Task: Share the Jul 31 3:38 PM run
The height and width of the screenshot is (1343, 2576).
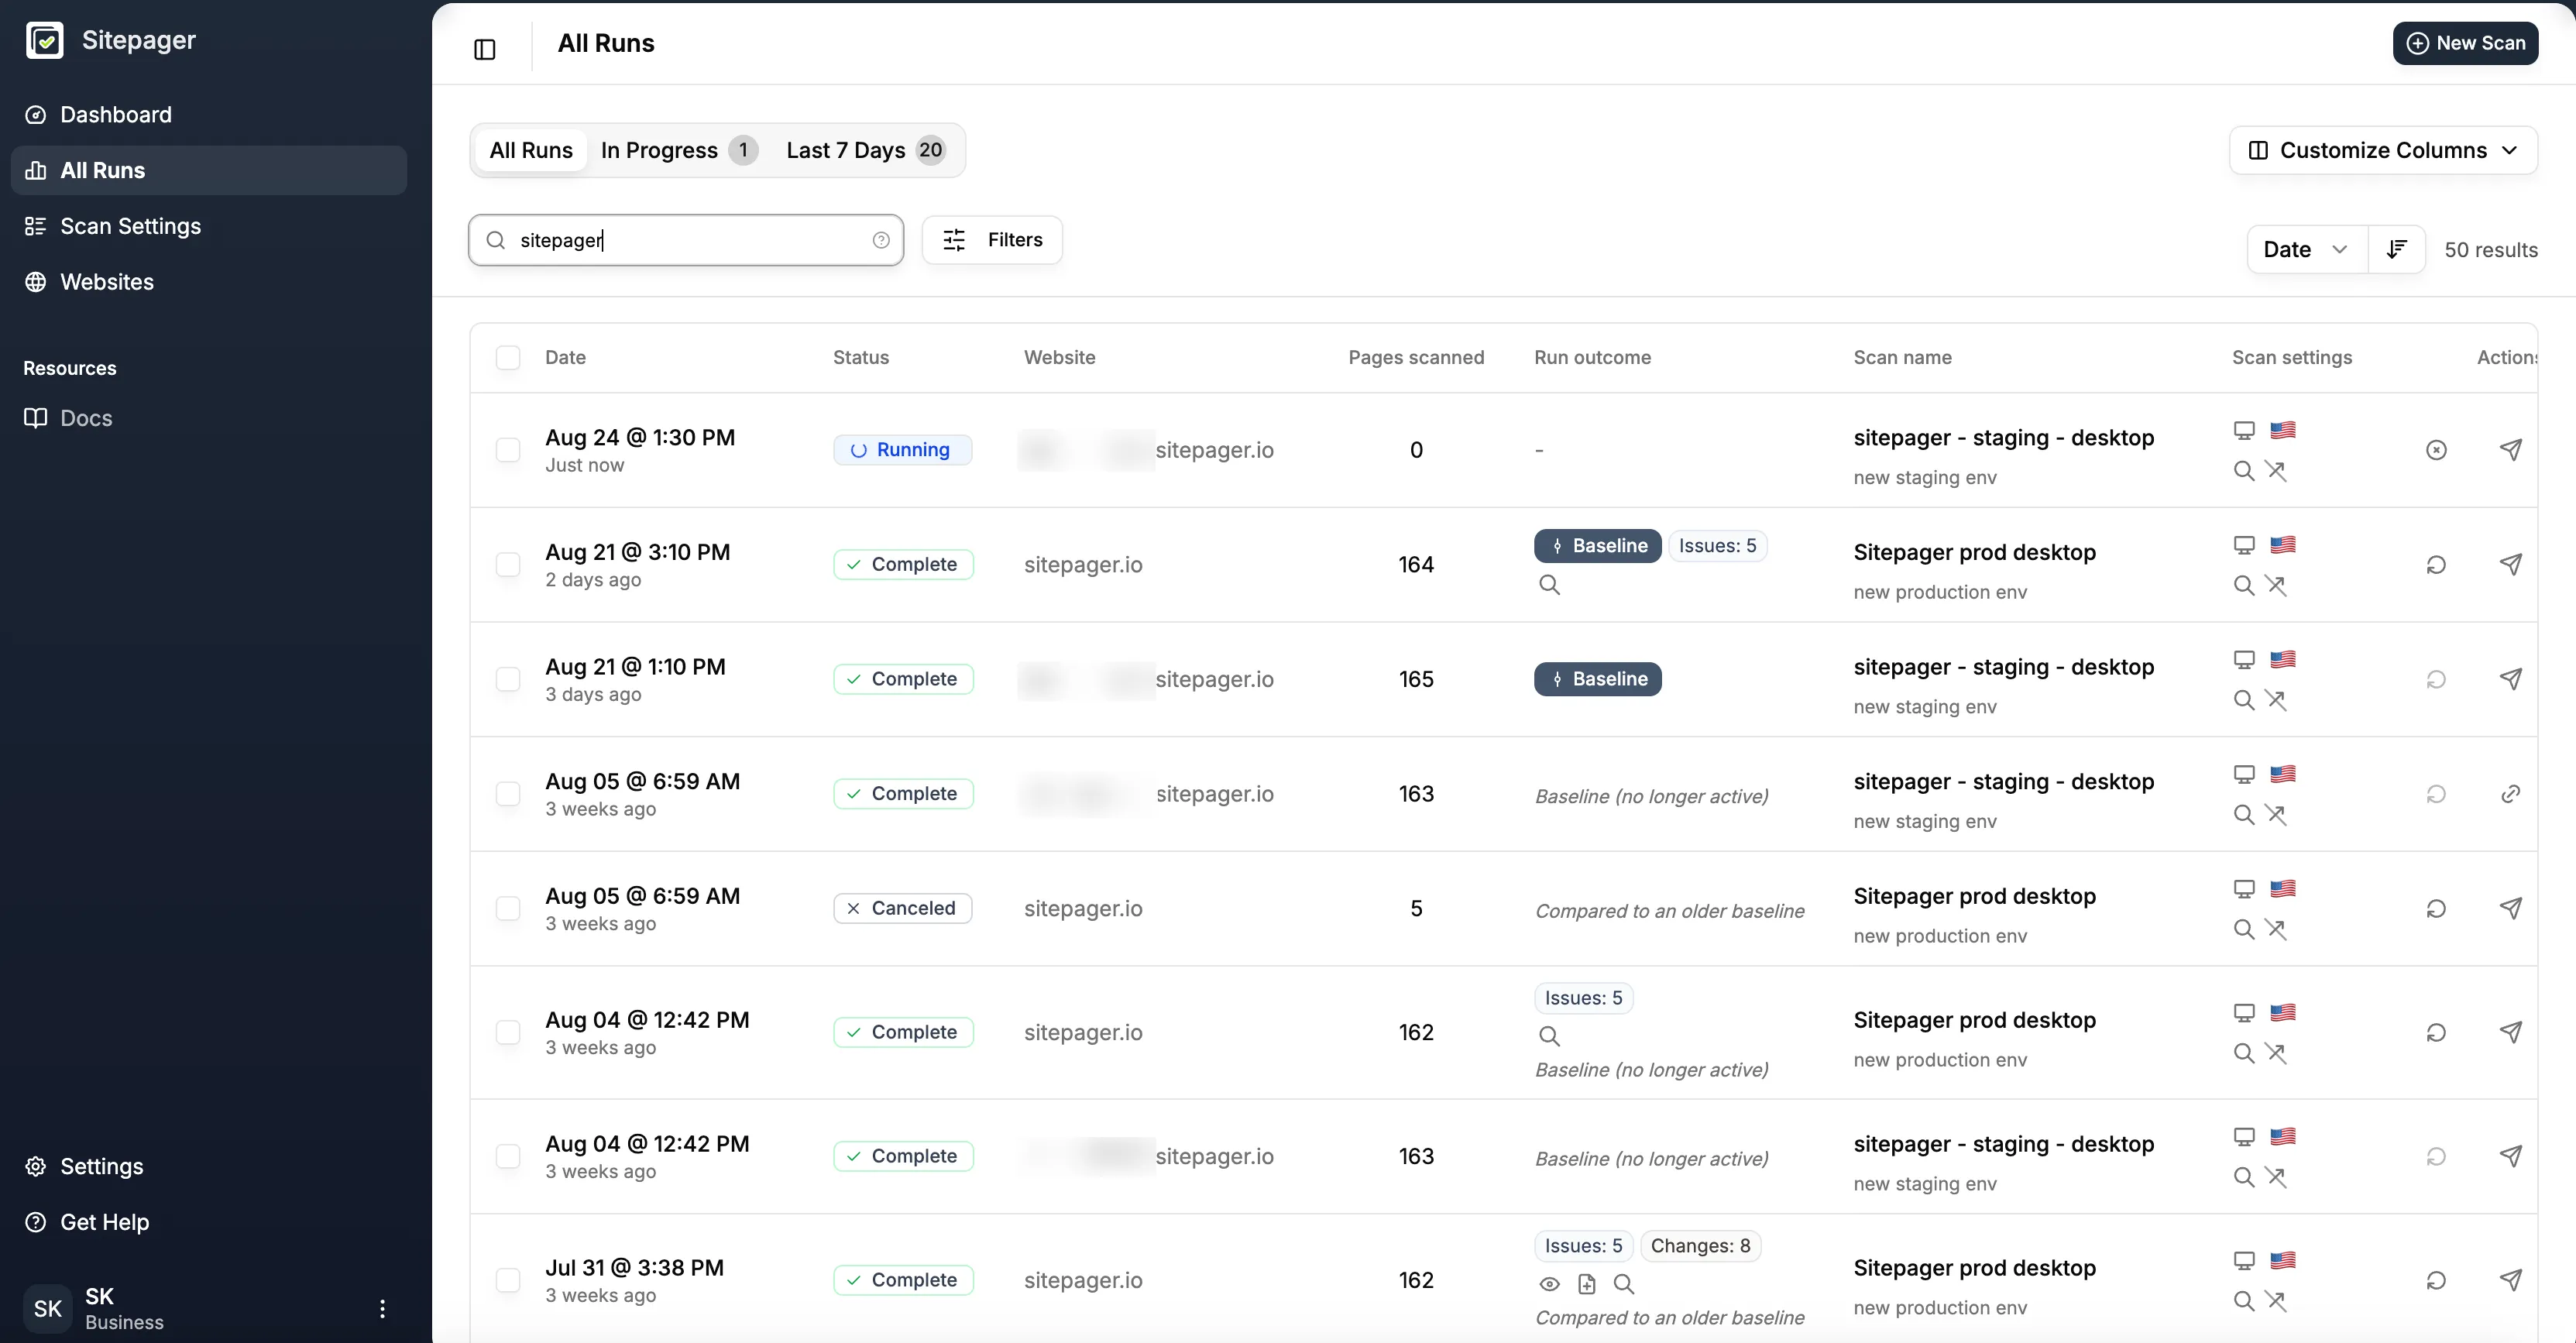Action: (2510, 1280)
